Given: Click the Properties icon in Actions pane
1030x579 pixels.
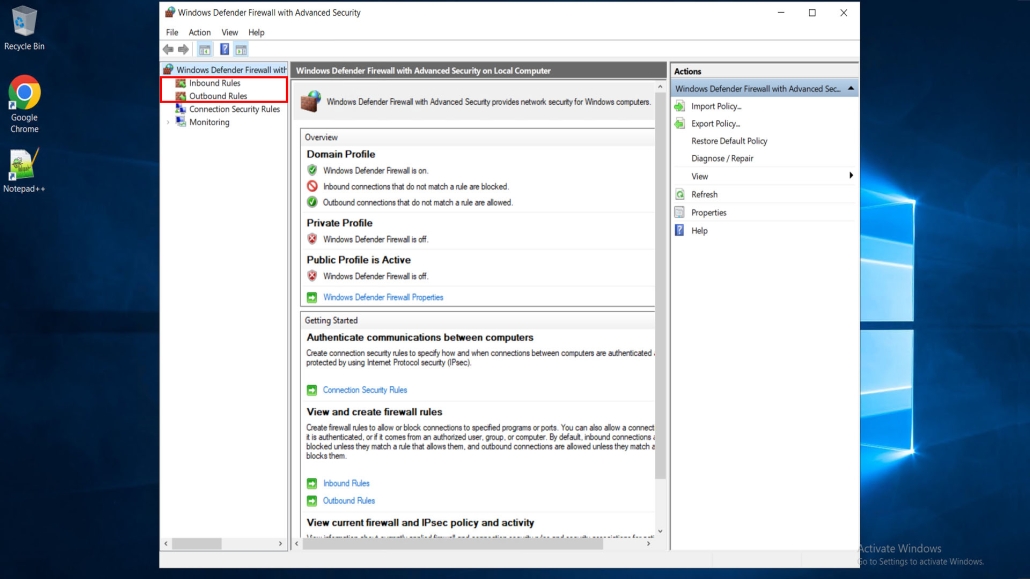Looking at the screenshot, I should [x=680, y=212].
